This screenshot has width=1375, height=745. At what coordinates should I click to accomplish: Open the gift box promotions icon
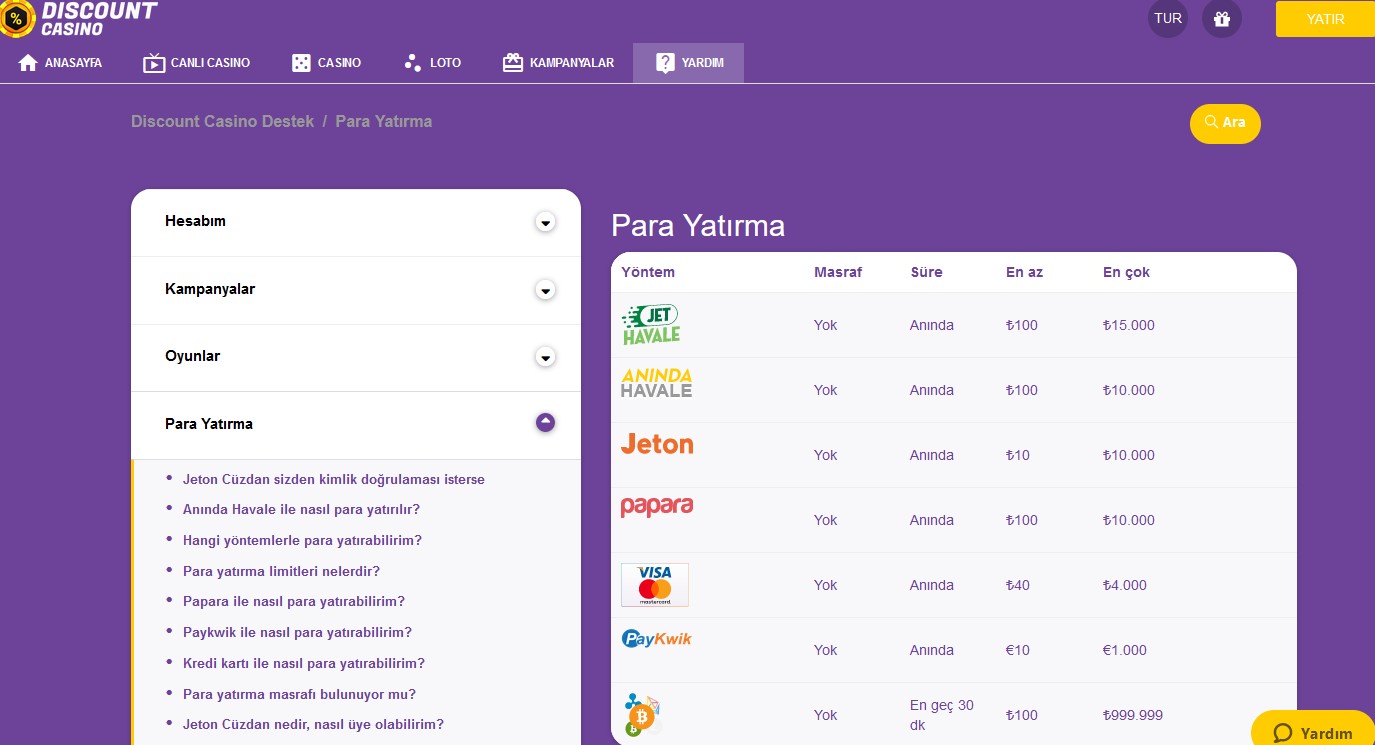pyautogui.click(x=1221, y=18)
